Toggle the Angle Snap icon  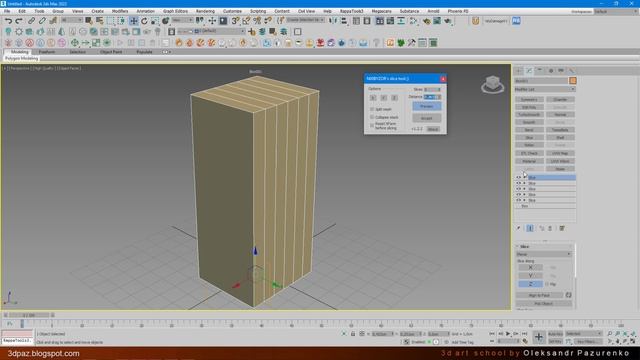pos(246,20)
